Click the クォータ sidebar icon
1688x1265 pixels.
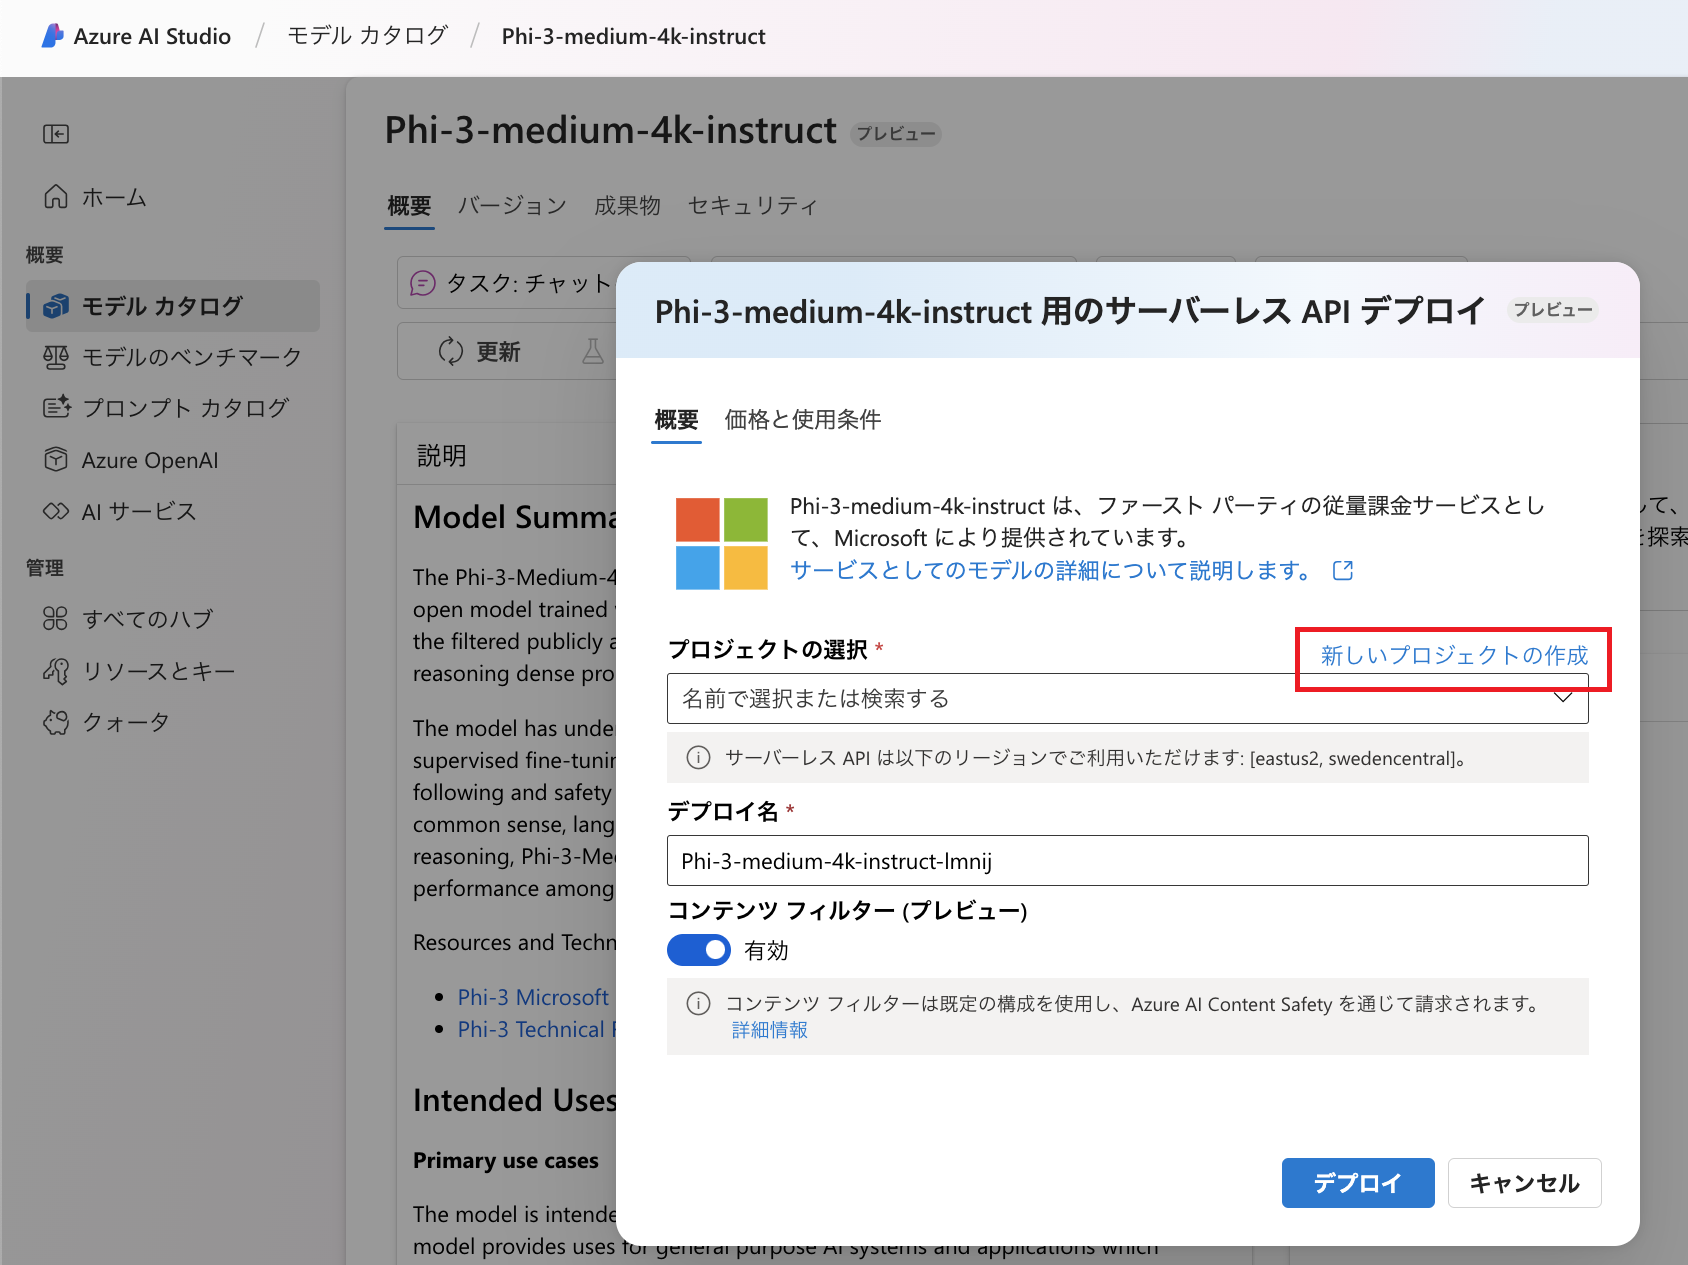(x=56, y=722)
